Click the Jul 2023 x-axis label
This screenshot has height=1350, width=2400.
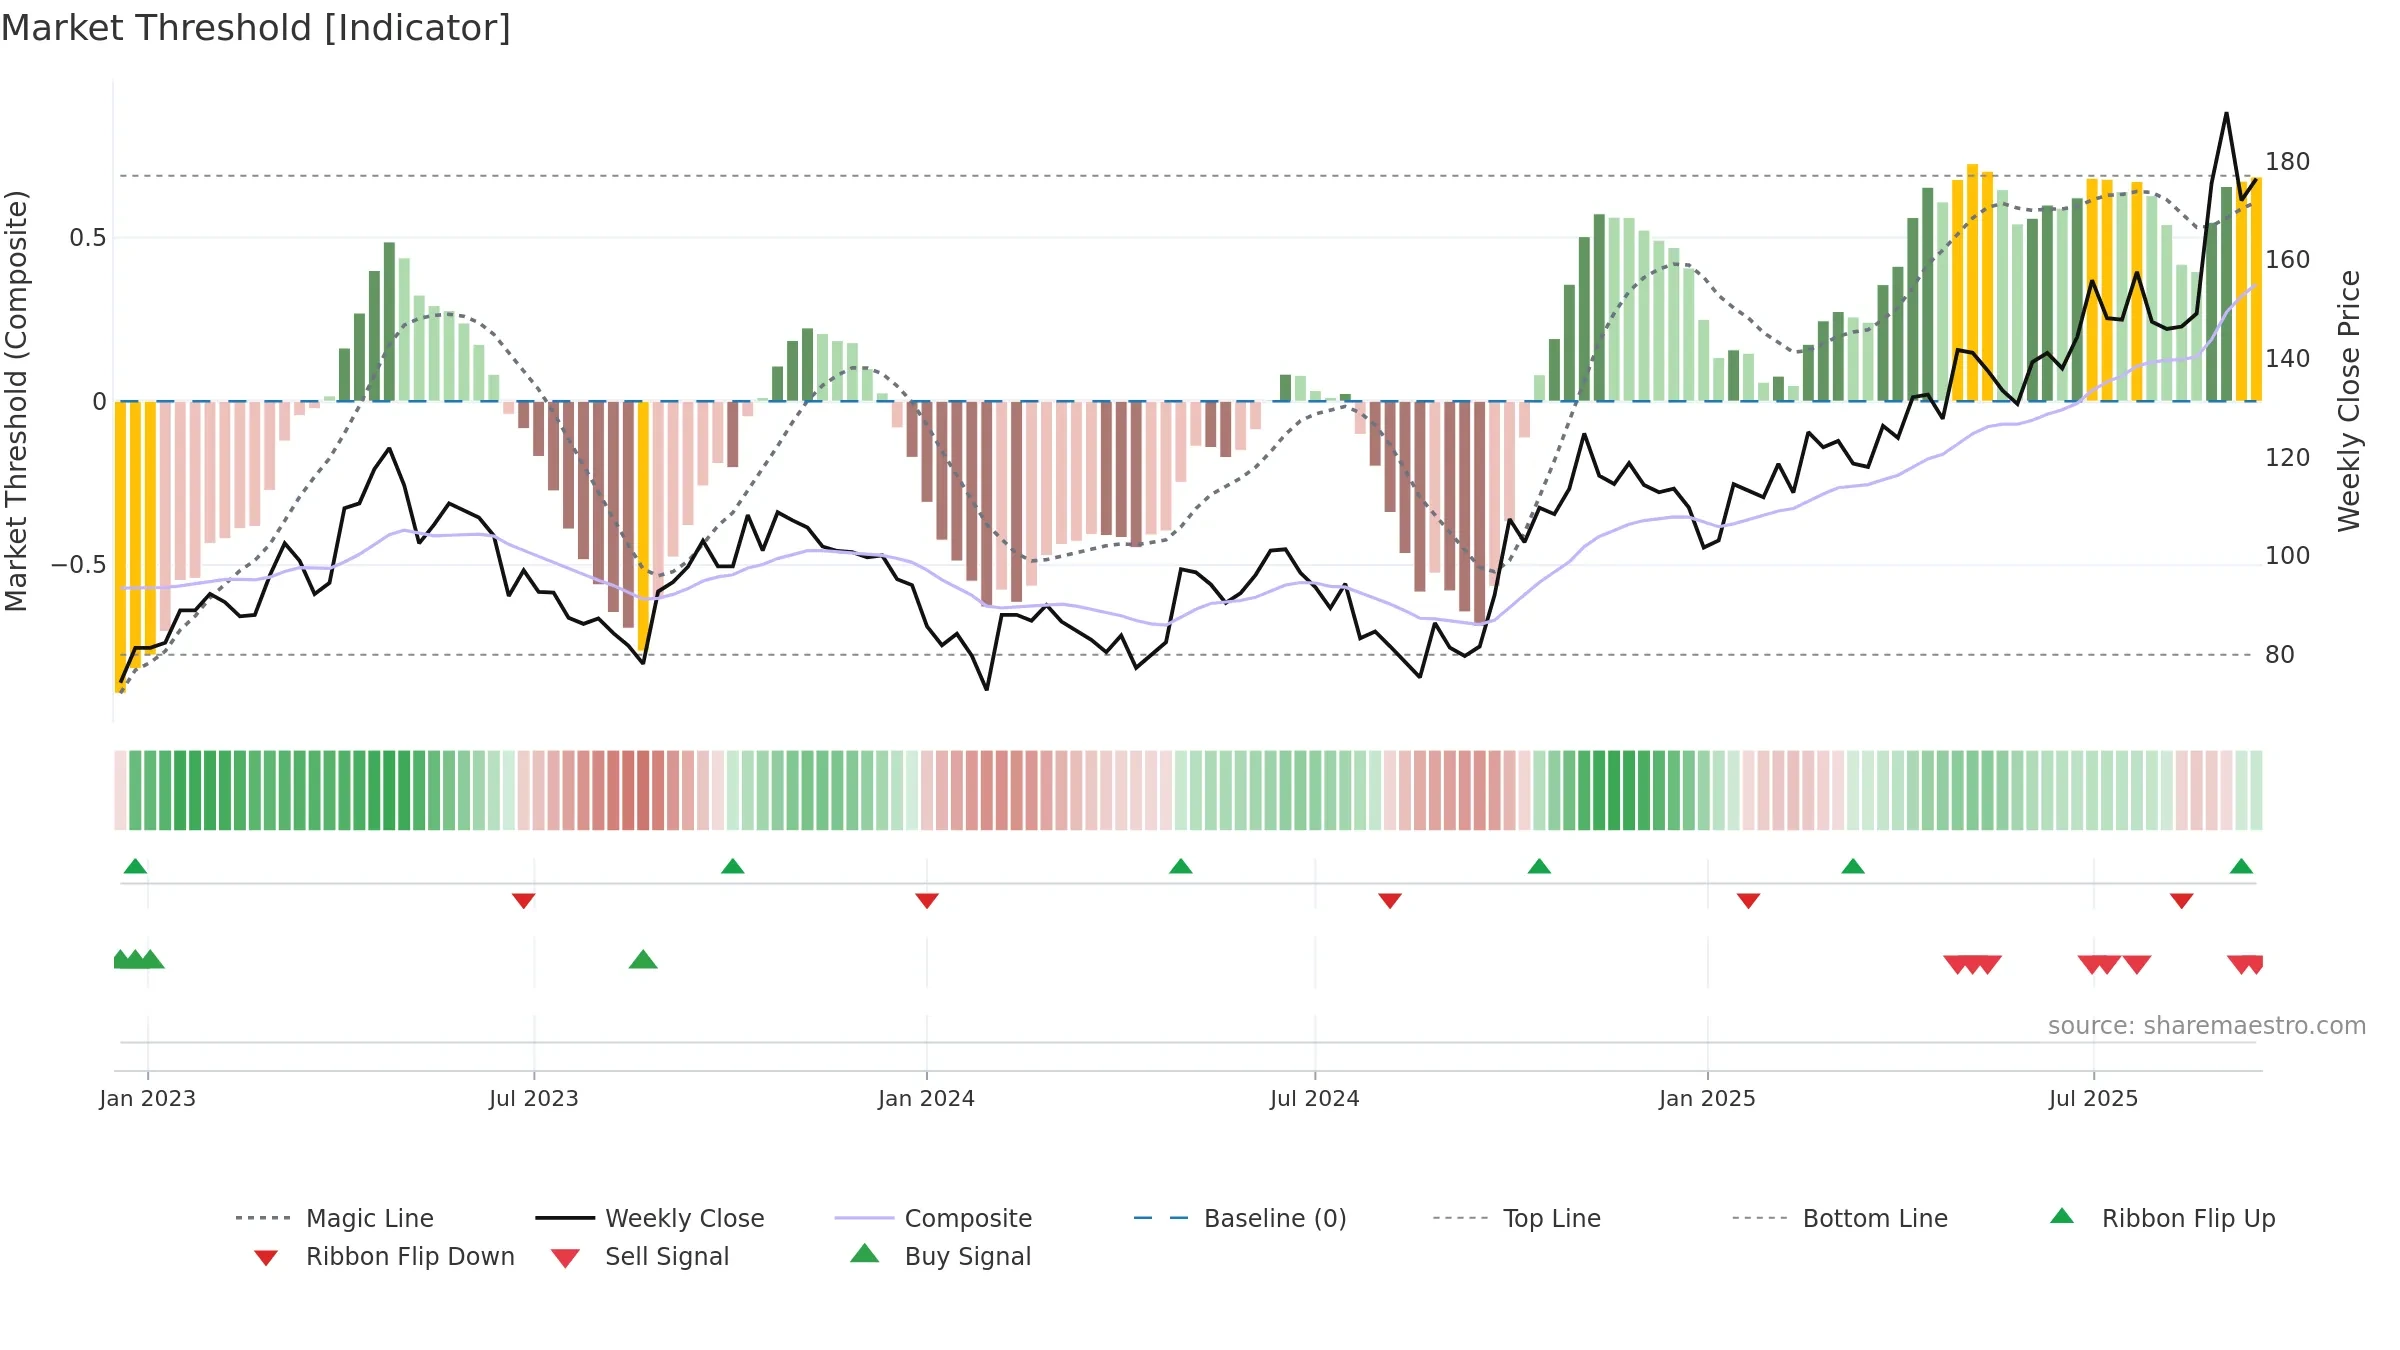click(x=534, y=1098)
